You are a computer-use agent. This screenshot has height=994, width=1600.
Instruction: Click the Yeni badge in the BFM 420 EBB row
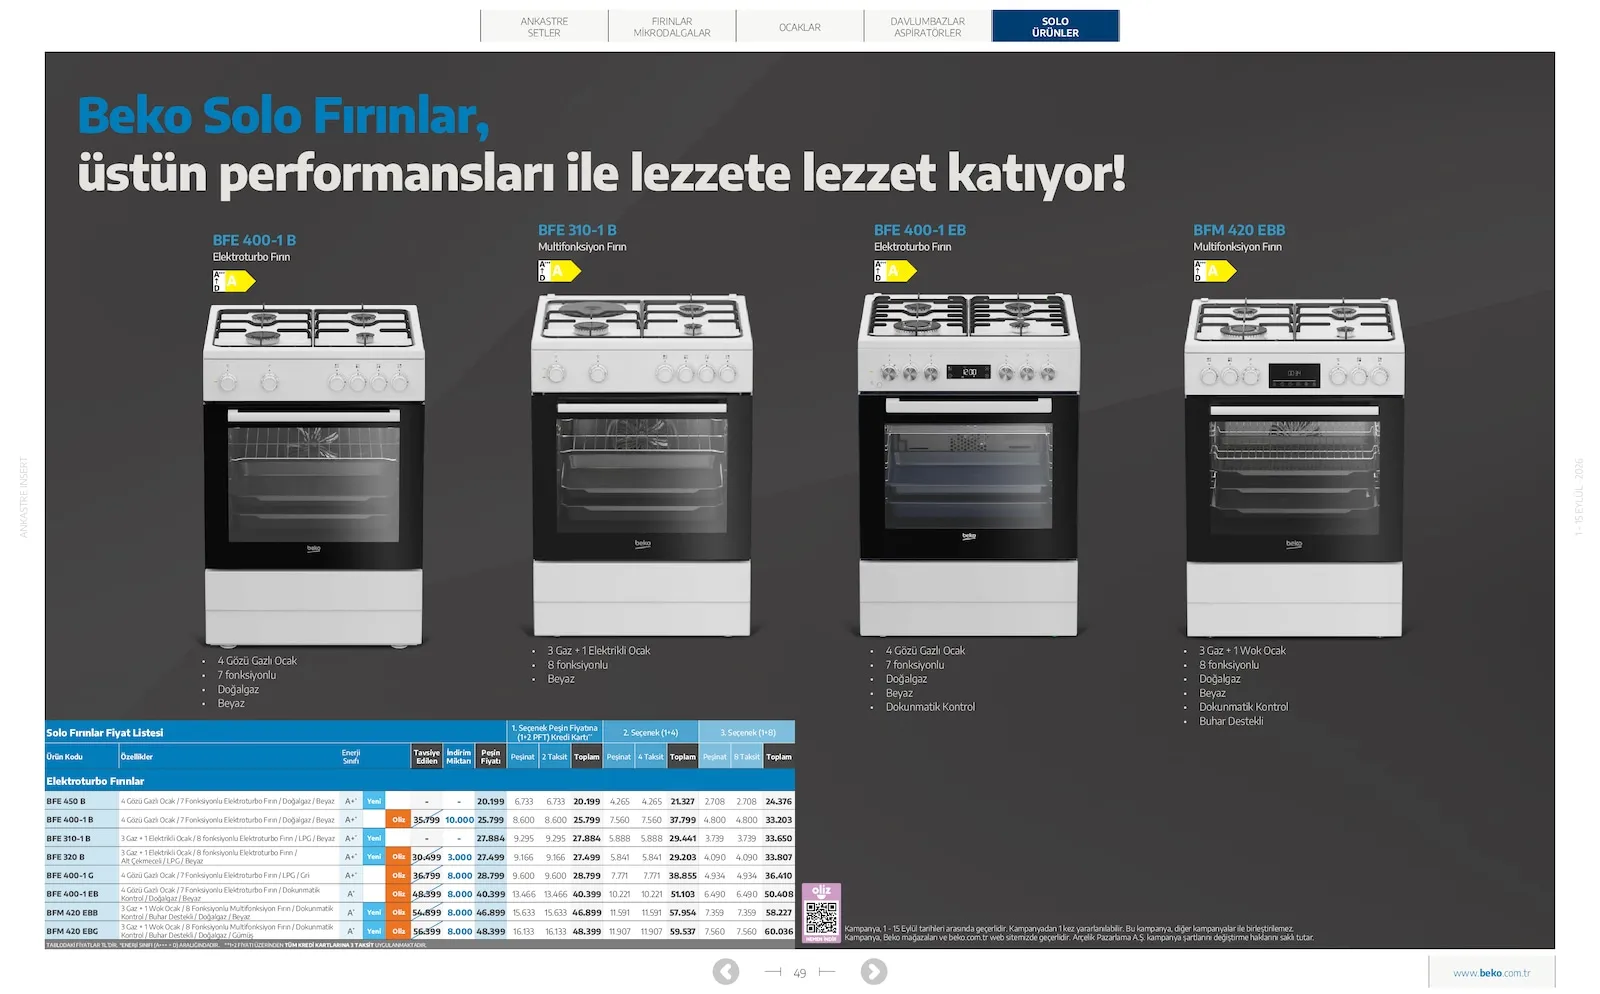point(374,913)
